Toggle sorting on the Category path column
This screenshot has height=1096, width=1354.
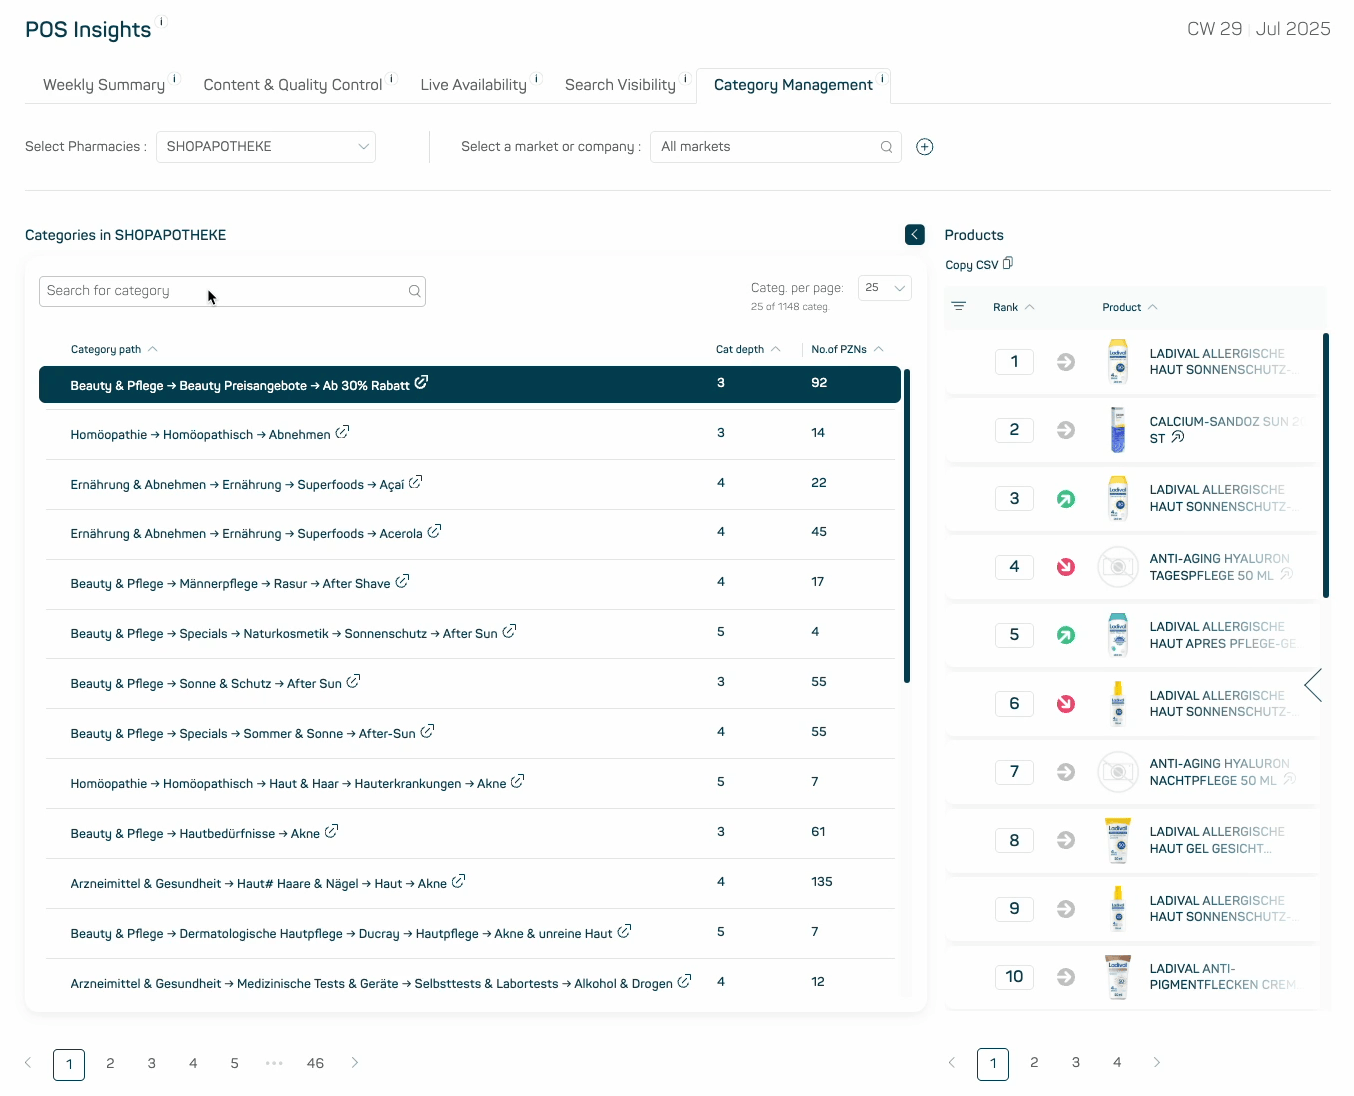pyautogui.click(x=152, y=348)
